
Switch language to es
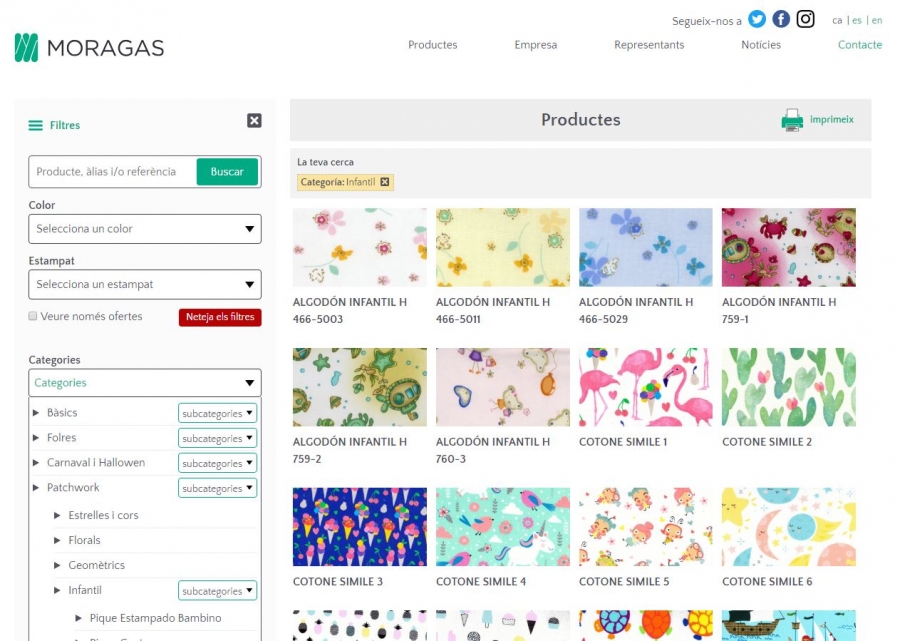coord(857,21)
